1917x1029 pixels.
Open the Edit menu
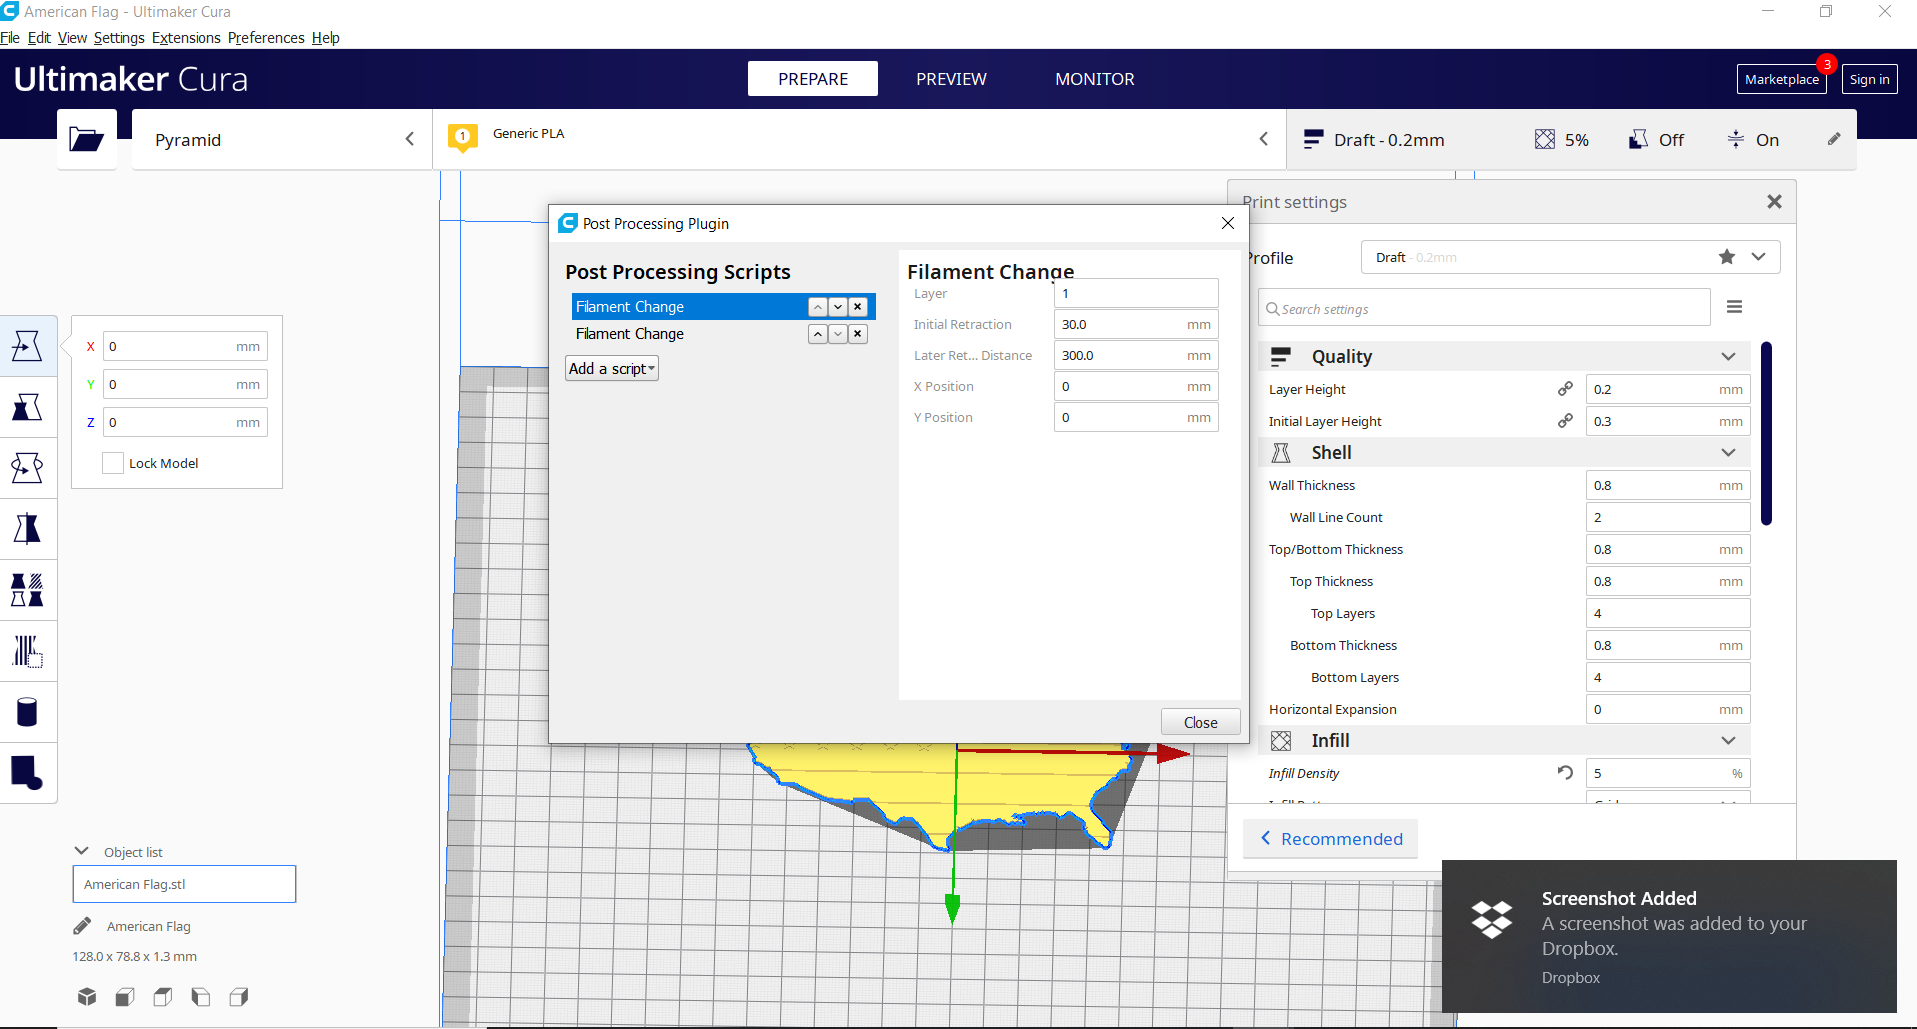coord(39,38)
